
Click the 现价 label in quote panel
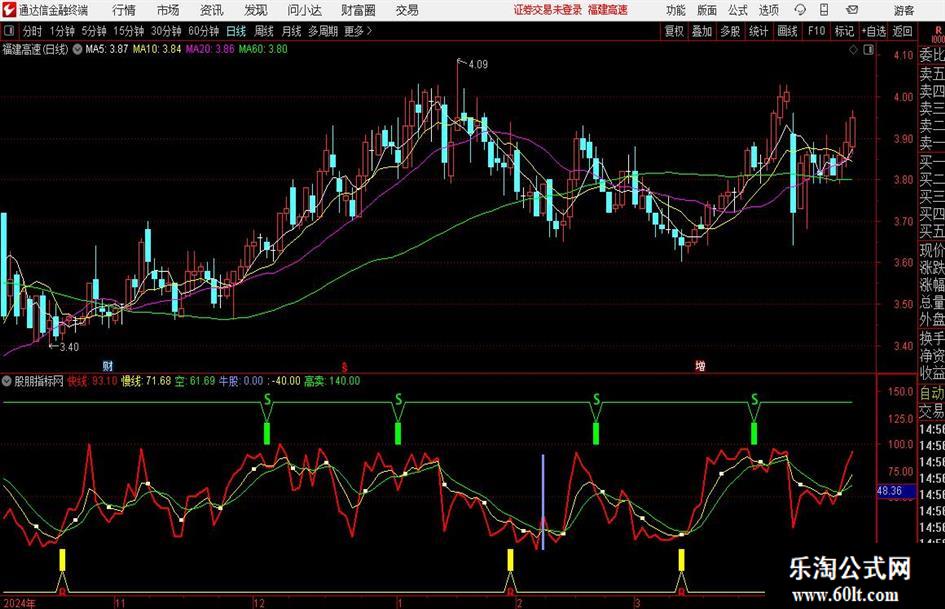(932, 250)
